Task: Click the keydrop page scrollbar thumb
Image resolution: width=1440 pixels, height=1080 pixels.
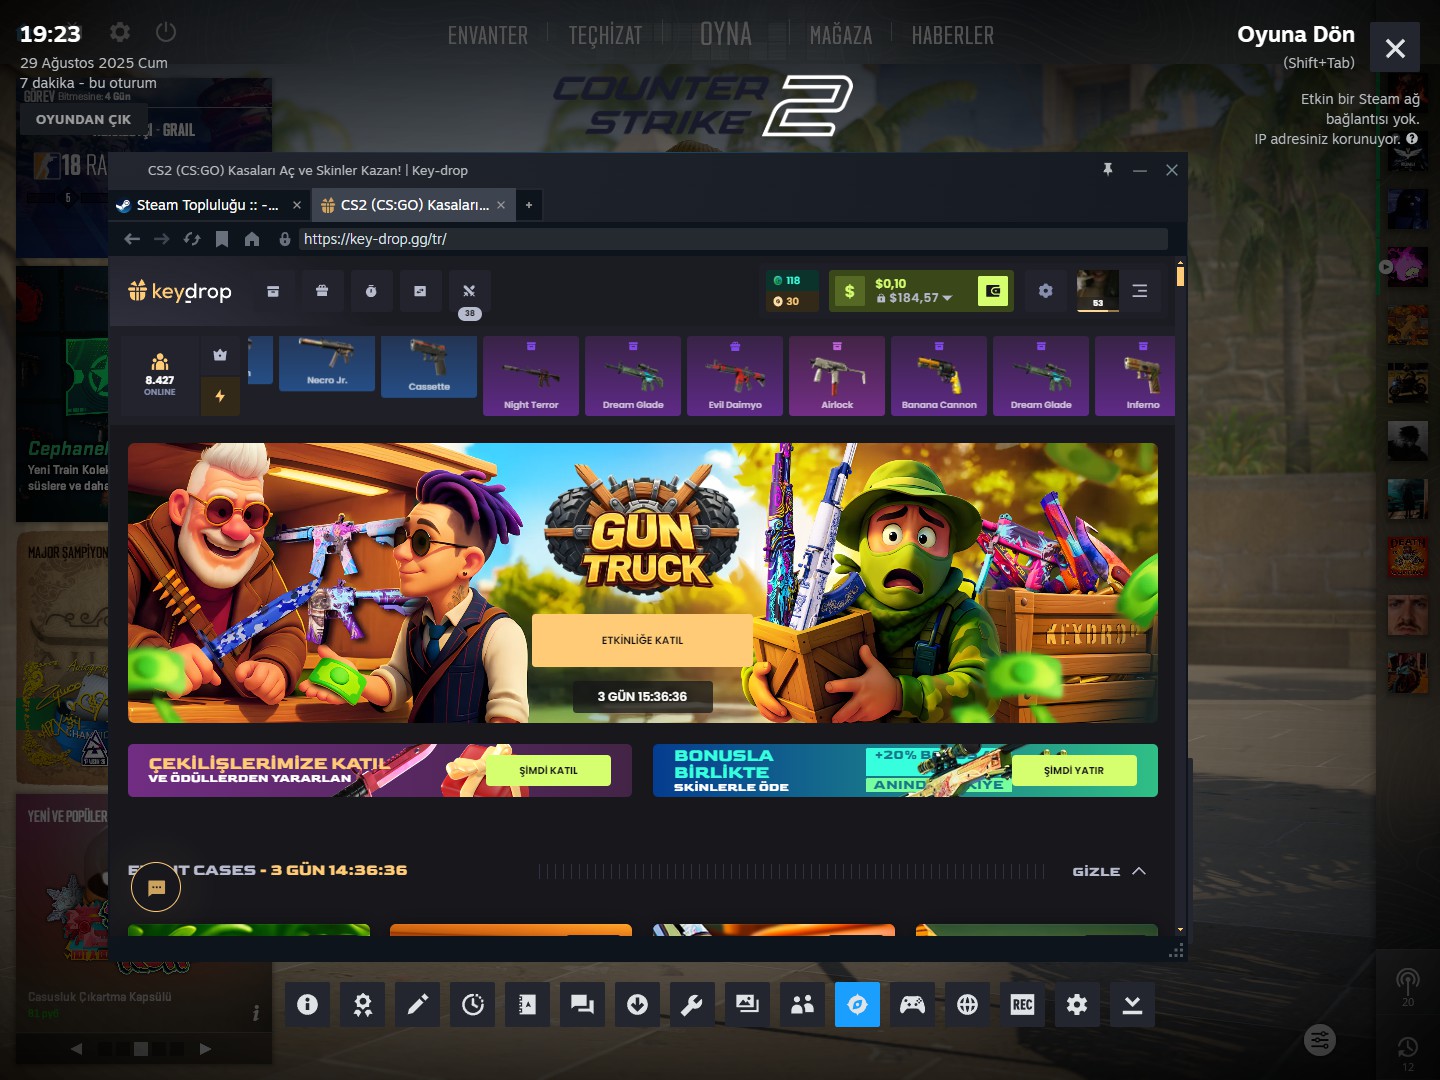Action: click(1180, 275)
